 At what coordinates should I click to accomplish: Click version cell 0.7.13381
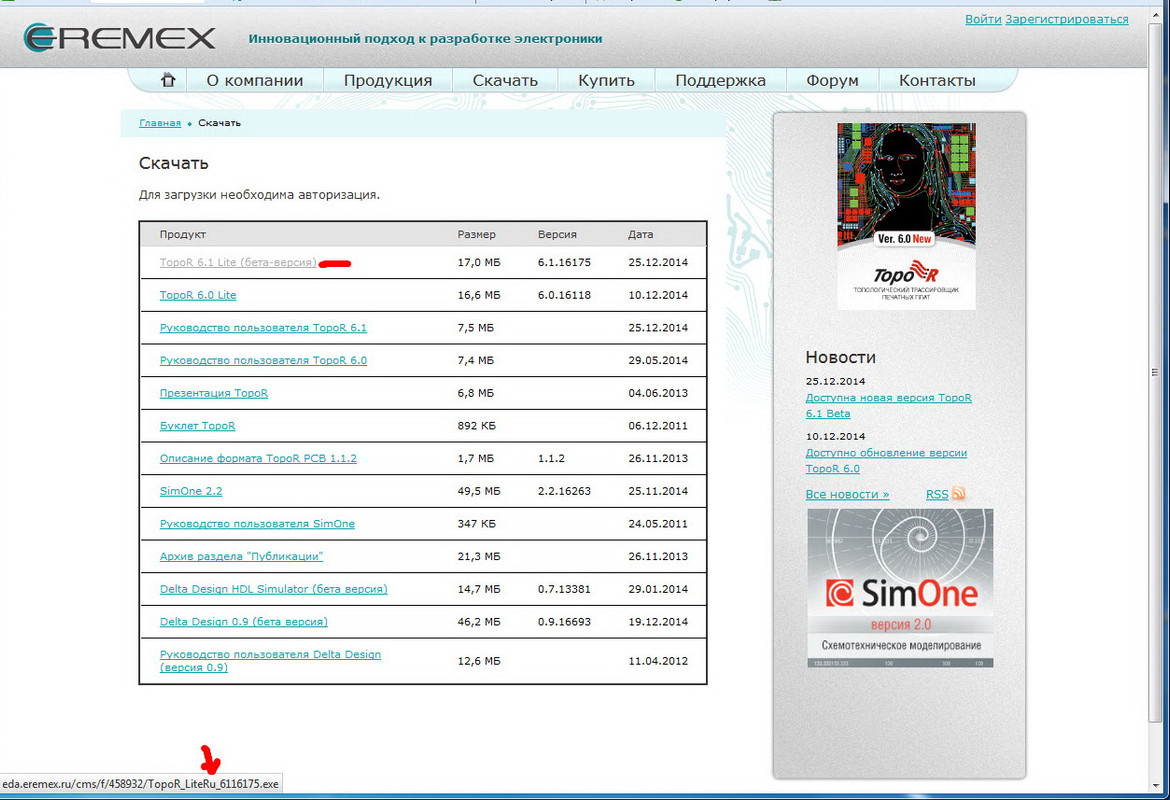[x=564, y=590]
